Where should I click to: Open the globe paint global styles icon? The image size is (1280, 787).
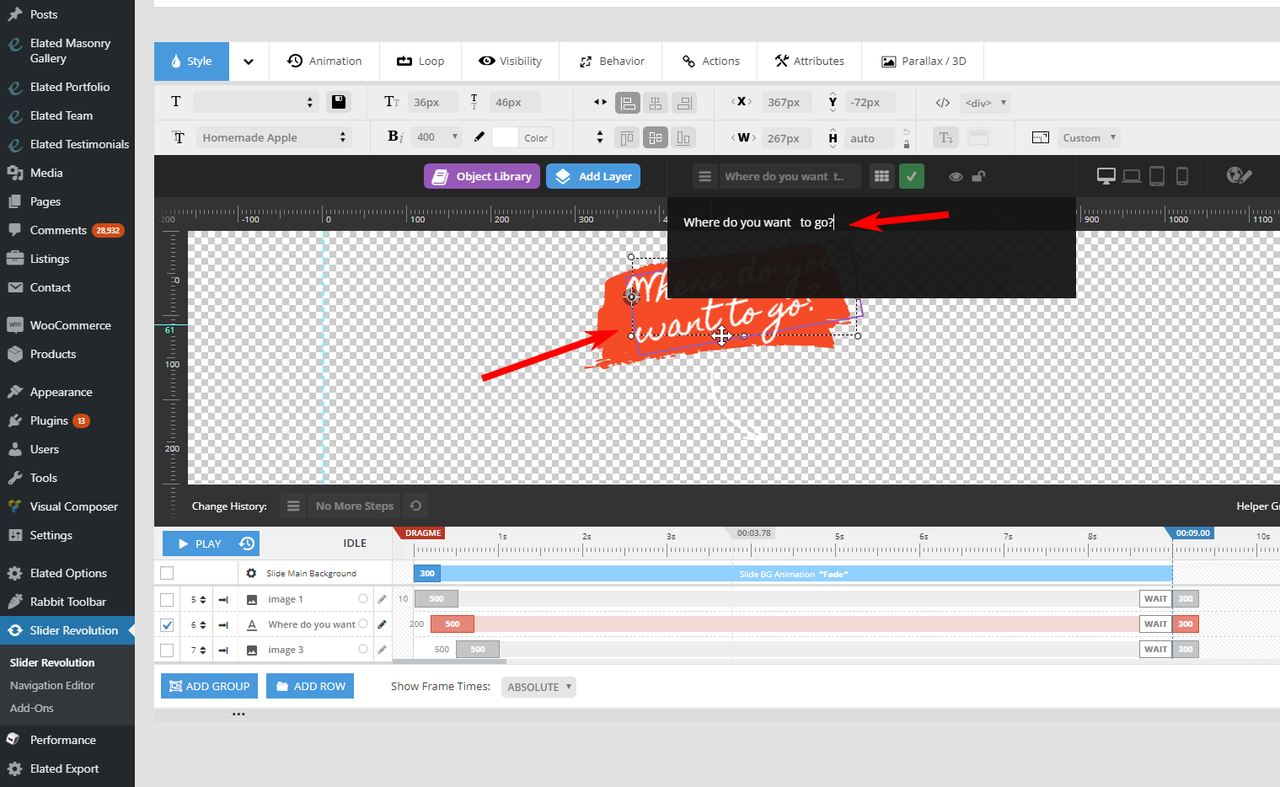click(1239, 176)
